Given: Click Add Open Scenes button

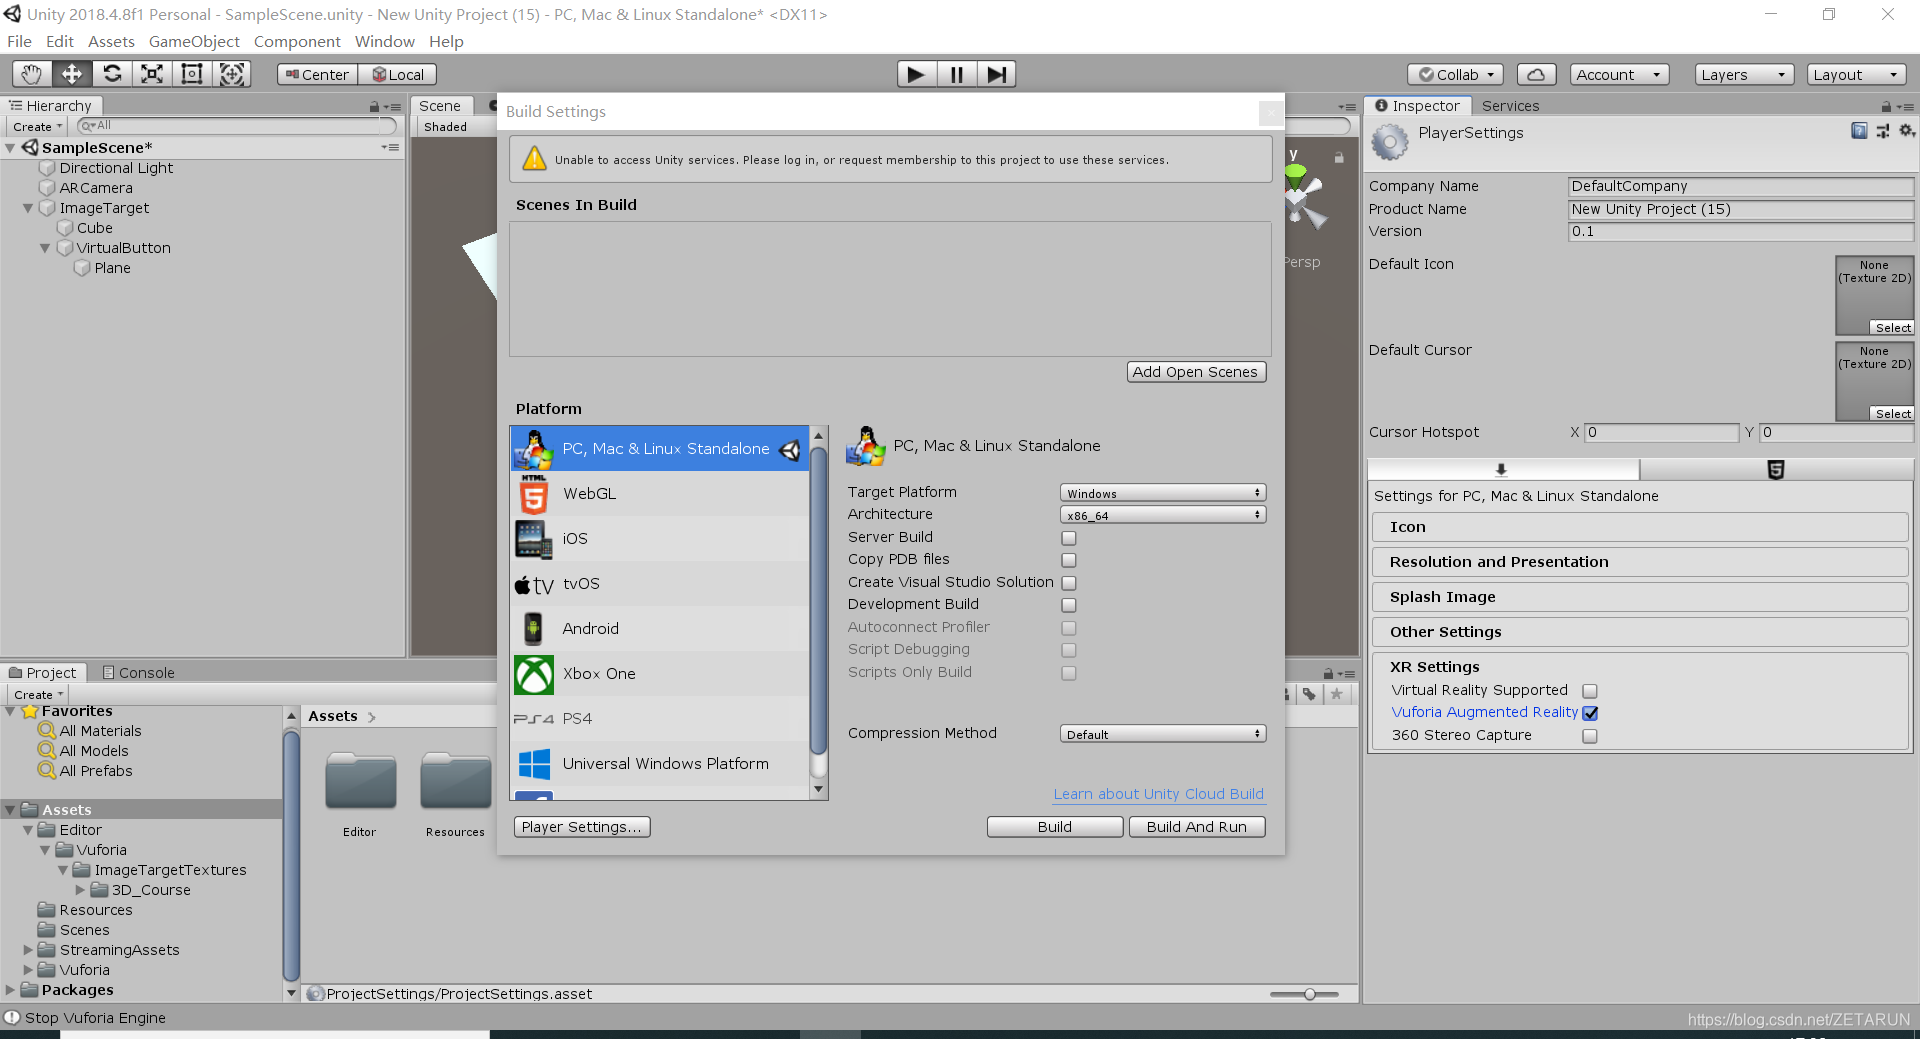Looking at the screenshot, I should pyautogui.click(x=1196, y=372).
